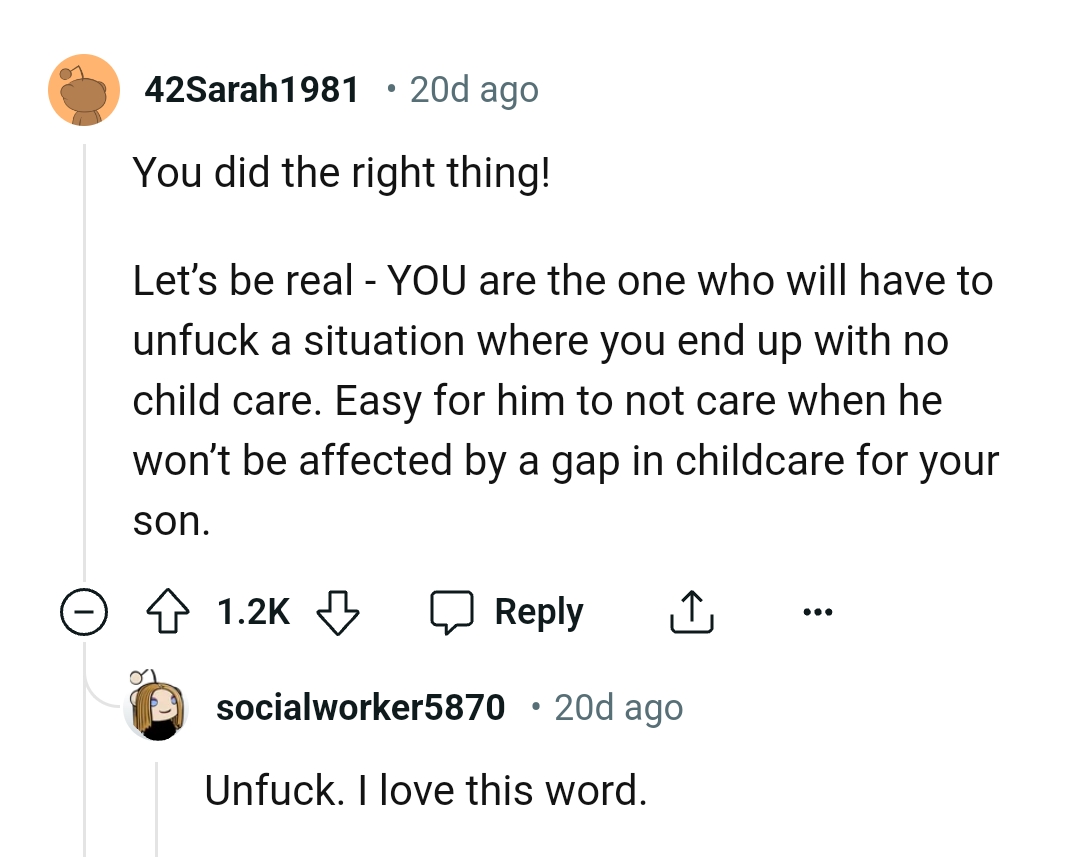Downvote 42Sarah1981's comment
This screenshot has height=857, width=1080.
pyautogui.click(x=337, y=612)
